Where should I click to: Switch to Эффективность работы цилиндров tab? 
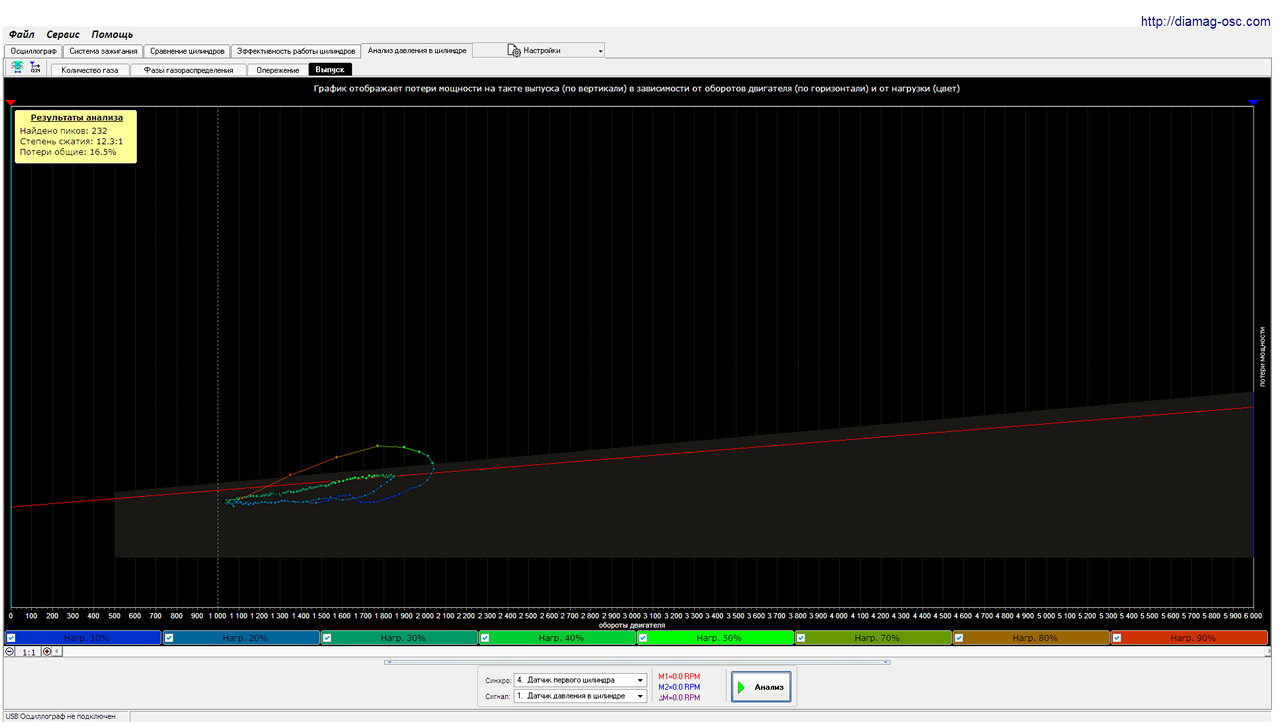click(x=296, y=50)
